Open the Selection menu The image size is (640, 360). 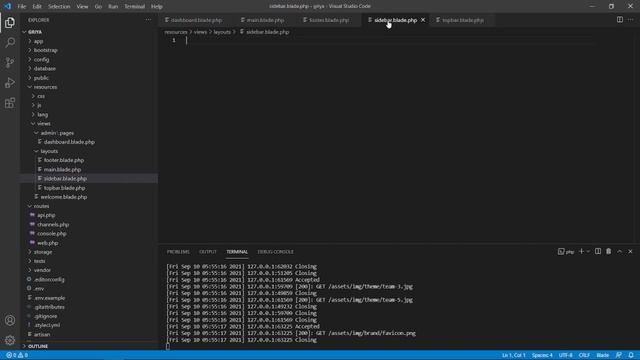point(59,7)
